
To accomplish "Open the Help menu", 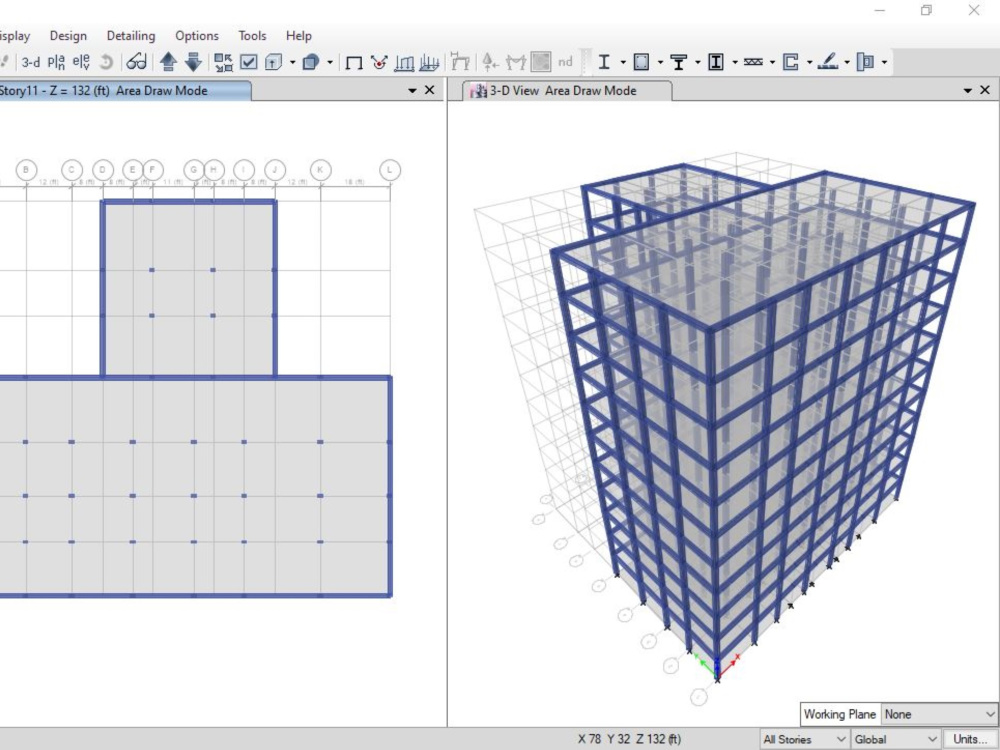I will 298,36.
